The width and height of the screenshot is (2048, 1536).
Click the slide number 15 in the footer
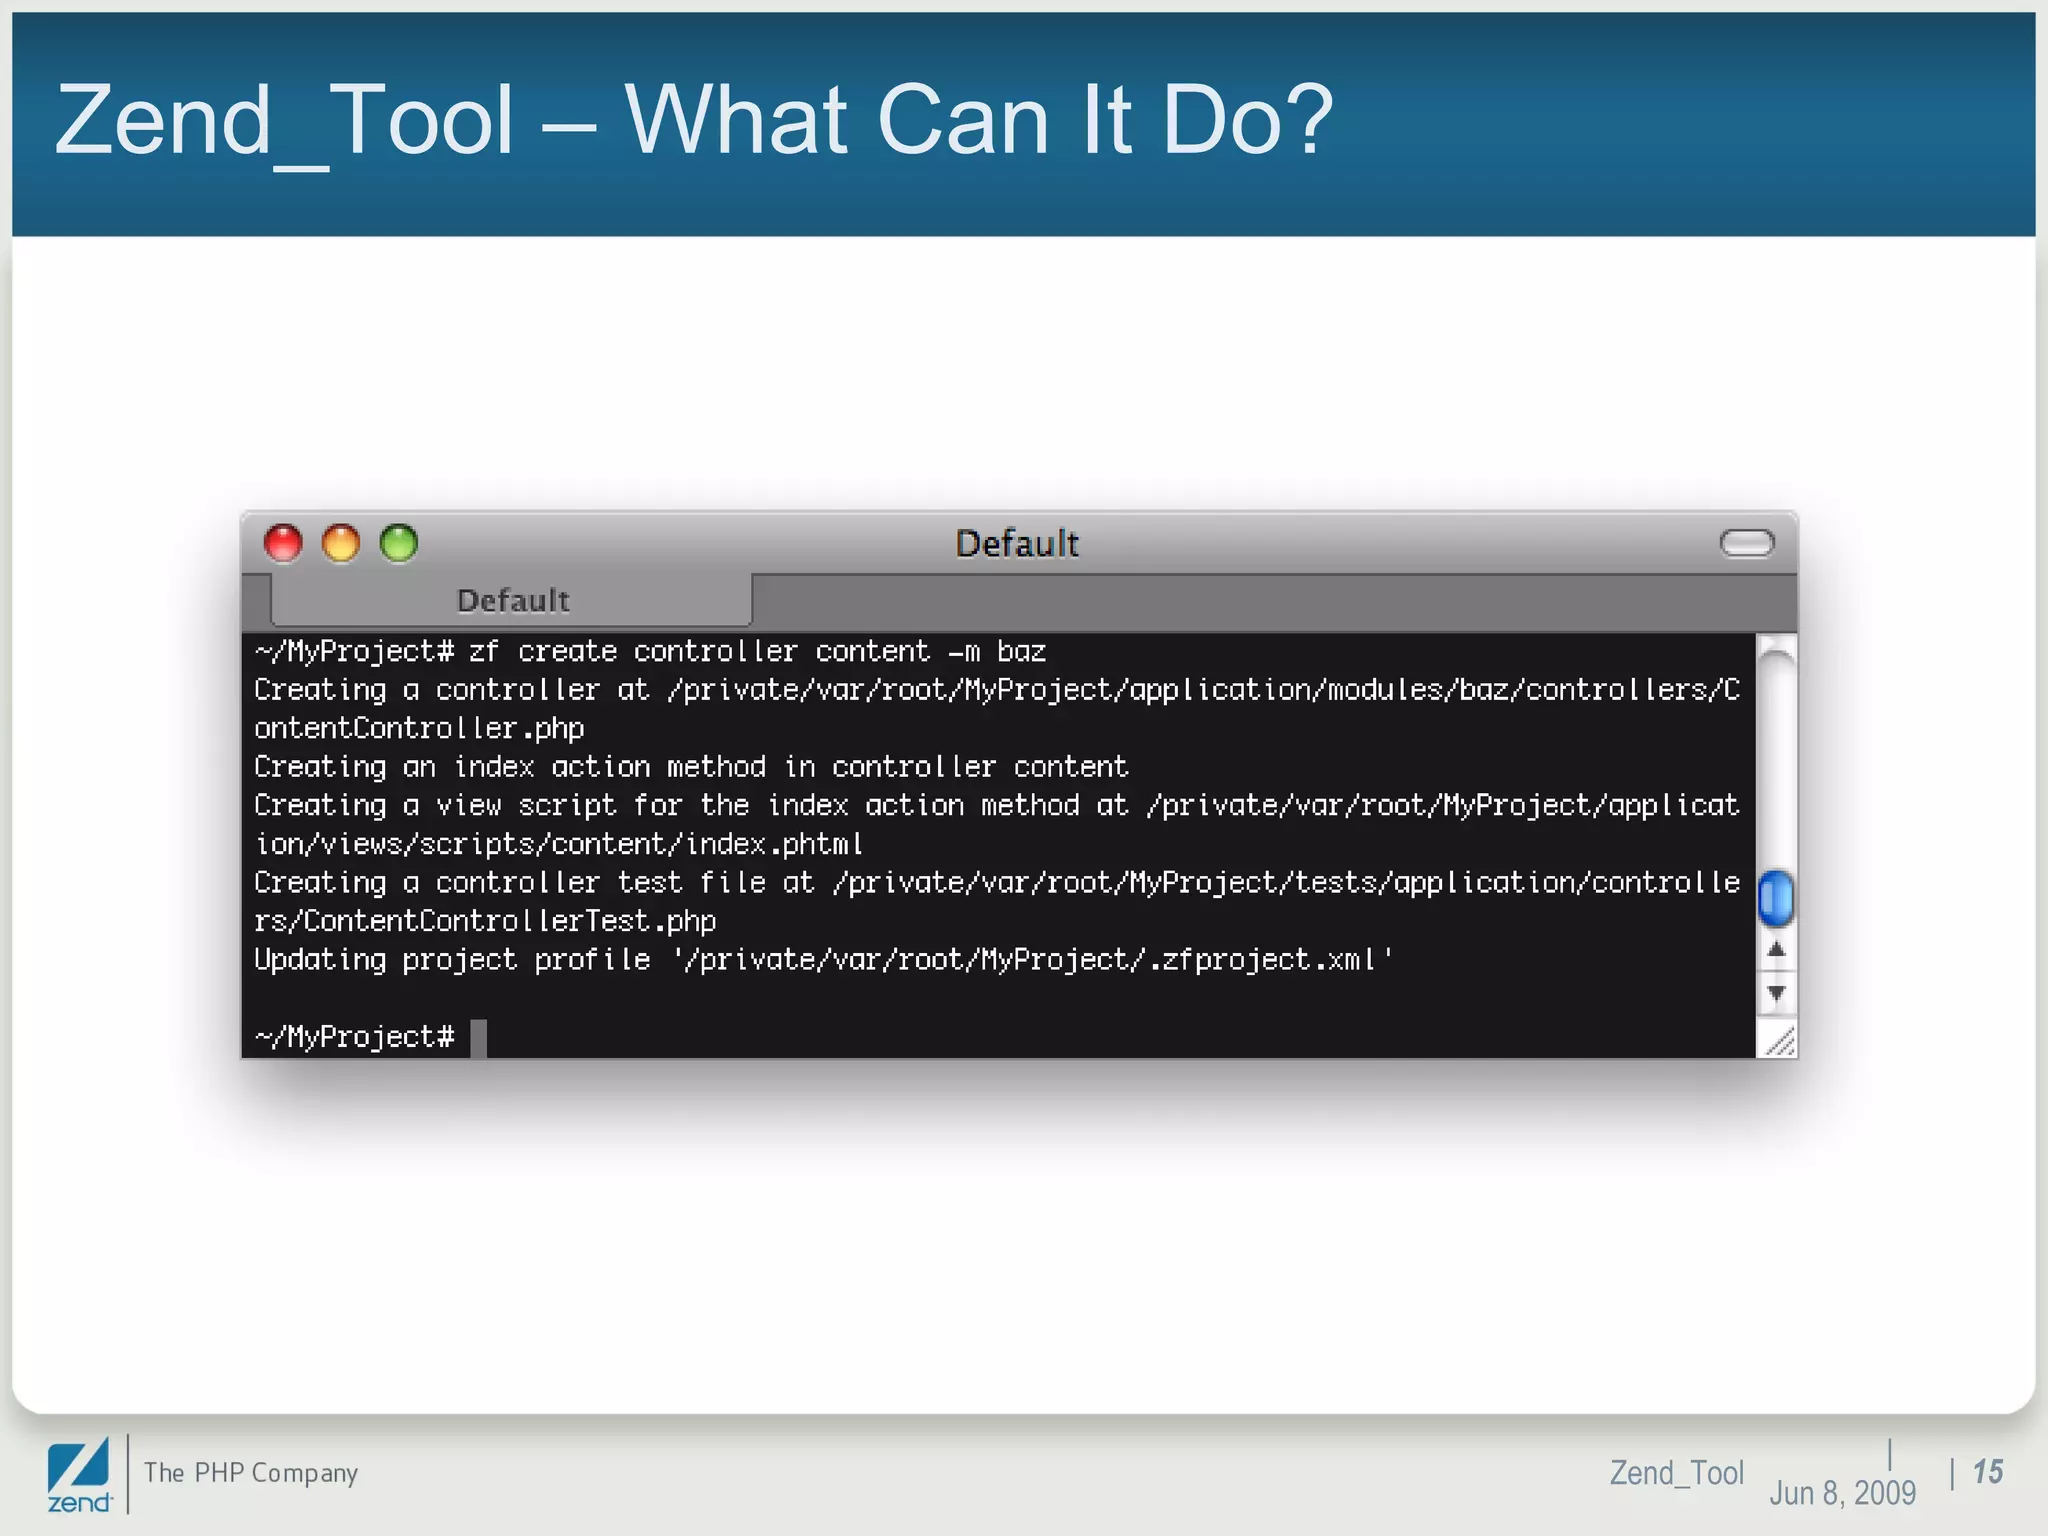pos(1988,1472)
